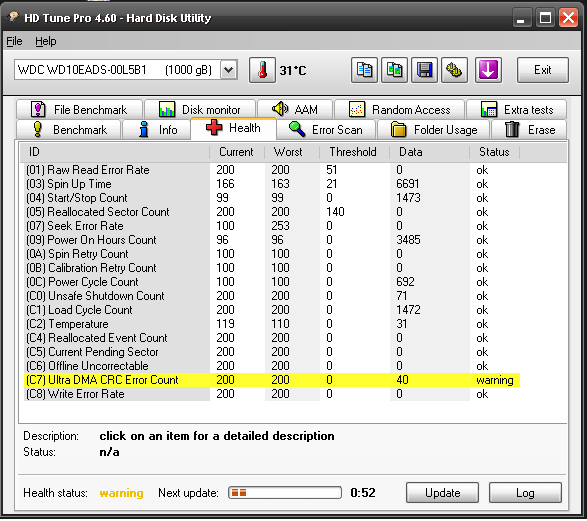Open options gear icon
The height and width of the screenshot is (521, 587).
[x=454, y=70]
